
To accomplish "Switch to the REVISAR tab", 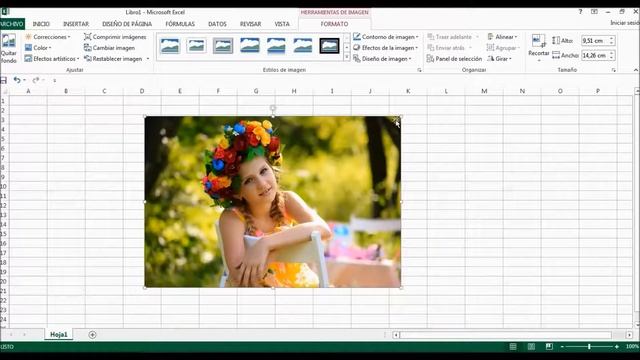I will point(250,24).
